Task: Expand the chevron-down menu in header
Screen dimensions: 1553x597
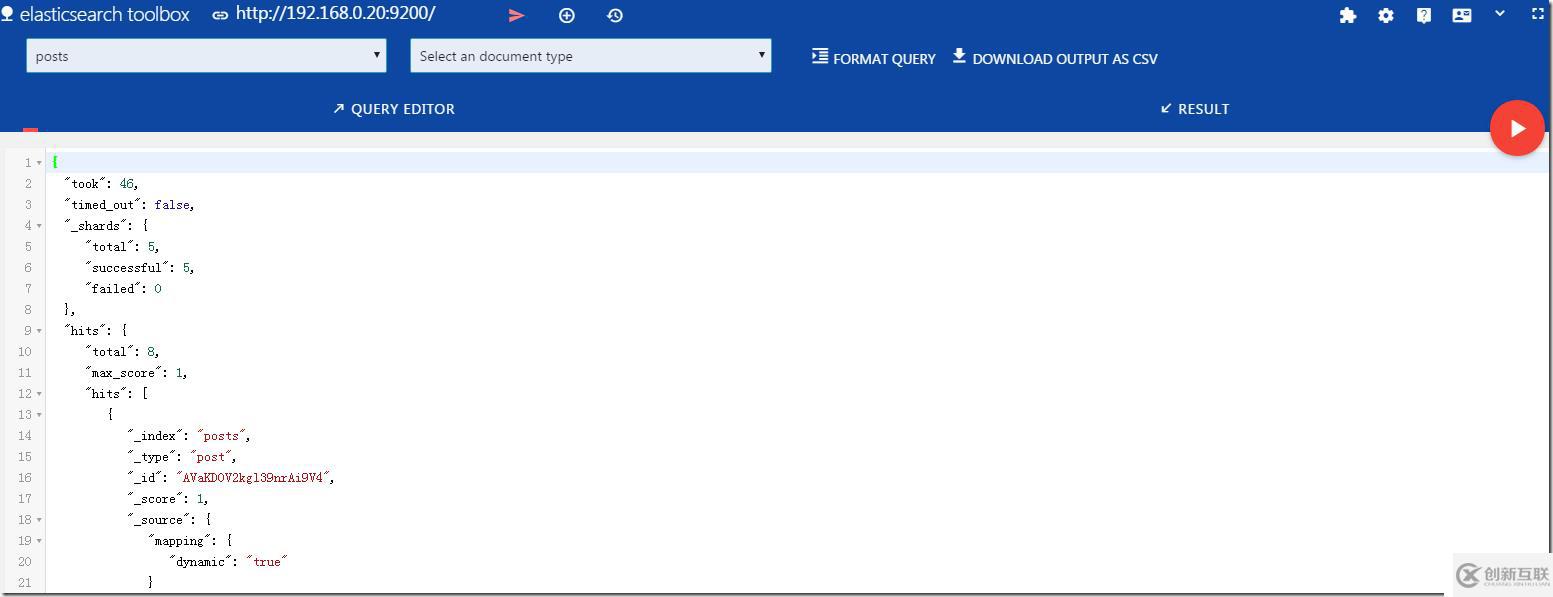Action: pyautogui.click(x=1500, y=14)
